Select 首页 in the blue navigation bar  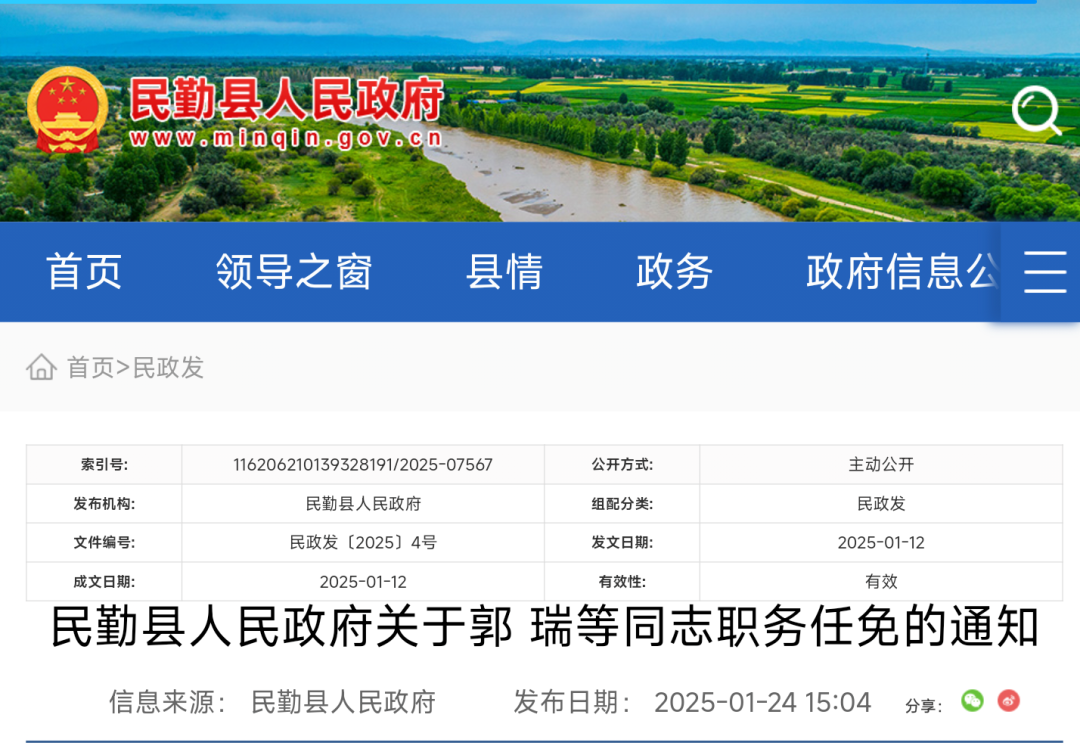pyautogui.click(x=84, y=271)
